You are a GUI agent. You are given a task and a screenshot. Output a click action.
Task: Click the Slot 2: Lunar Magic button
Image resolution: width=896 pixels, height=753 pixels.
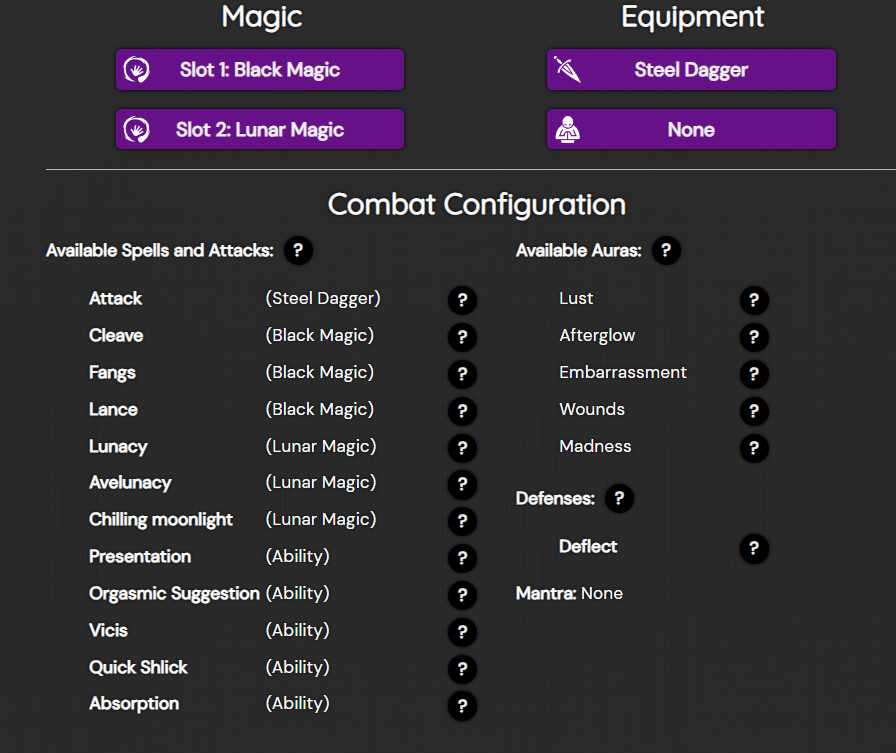coord(260,130)
